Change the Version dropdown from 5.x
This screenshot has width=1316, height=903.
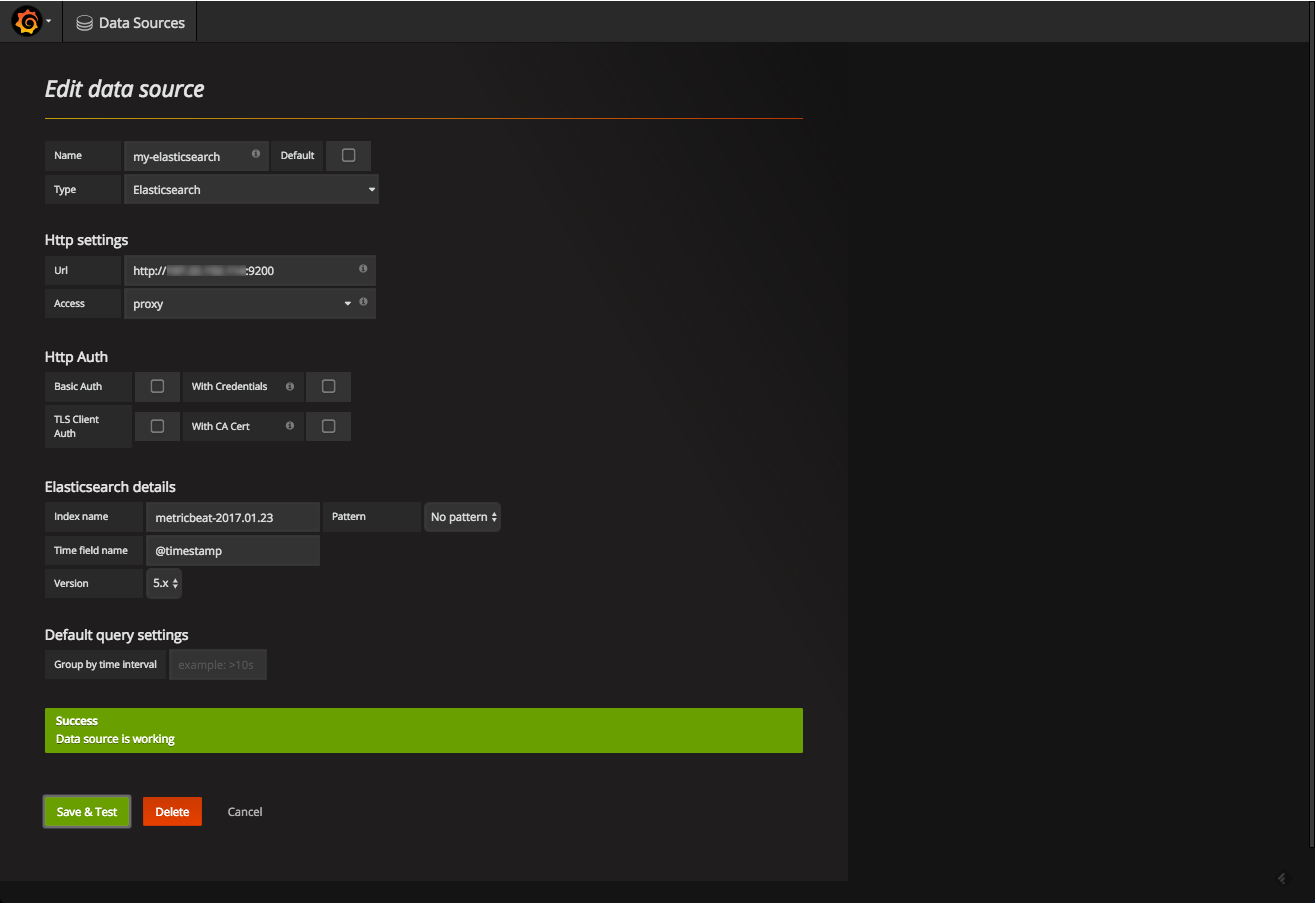pyautogui.click(x=164, y=583)
